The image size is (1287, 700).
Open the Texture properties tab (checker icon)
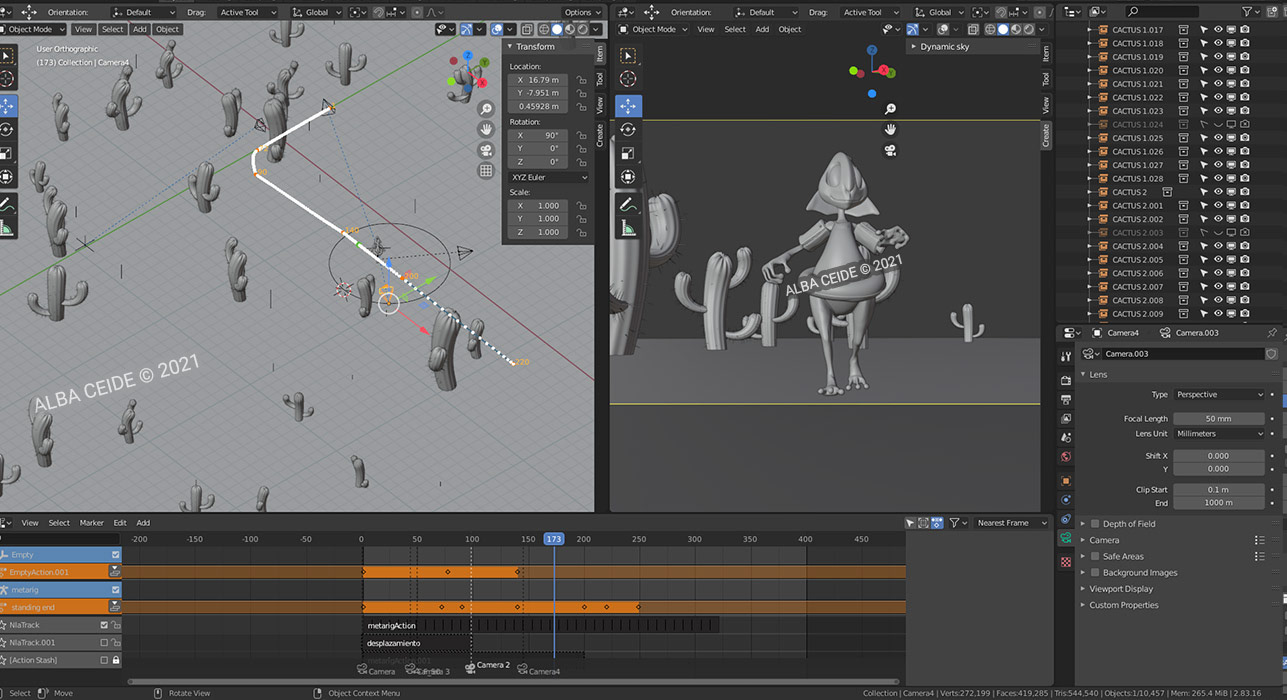tap(1066, 562)
